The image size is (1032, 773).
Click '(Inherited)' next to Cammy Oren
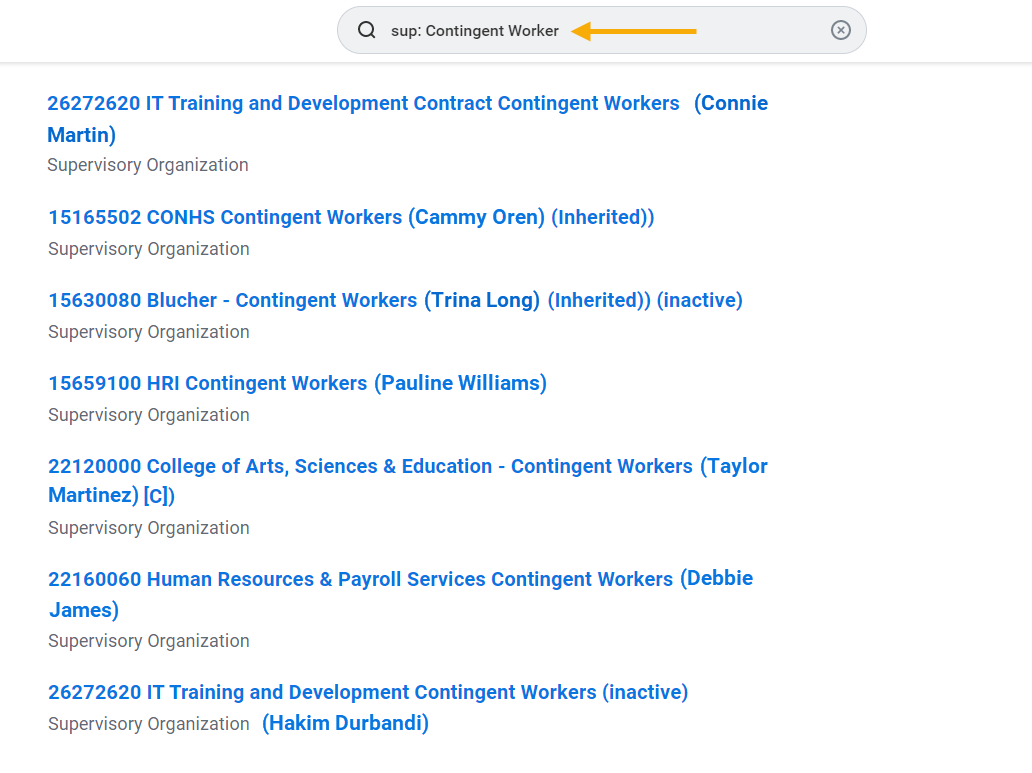[602, 217]
